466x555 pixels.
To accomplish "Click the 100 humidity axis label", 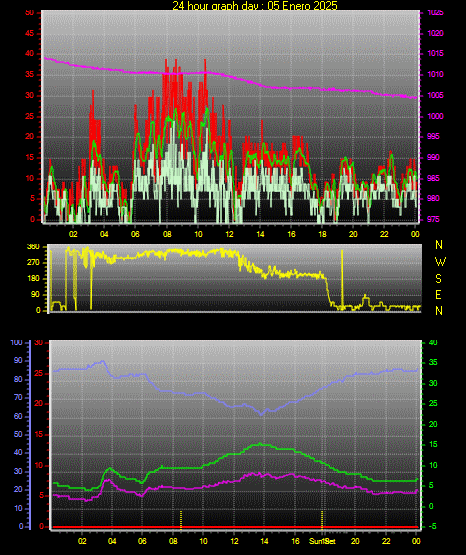I will 16,343.
